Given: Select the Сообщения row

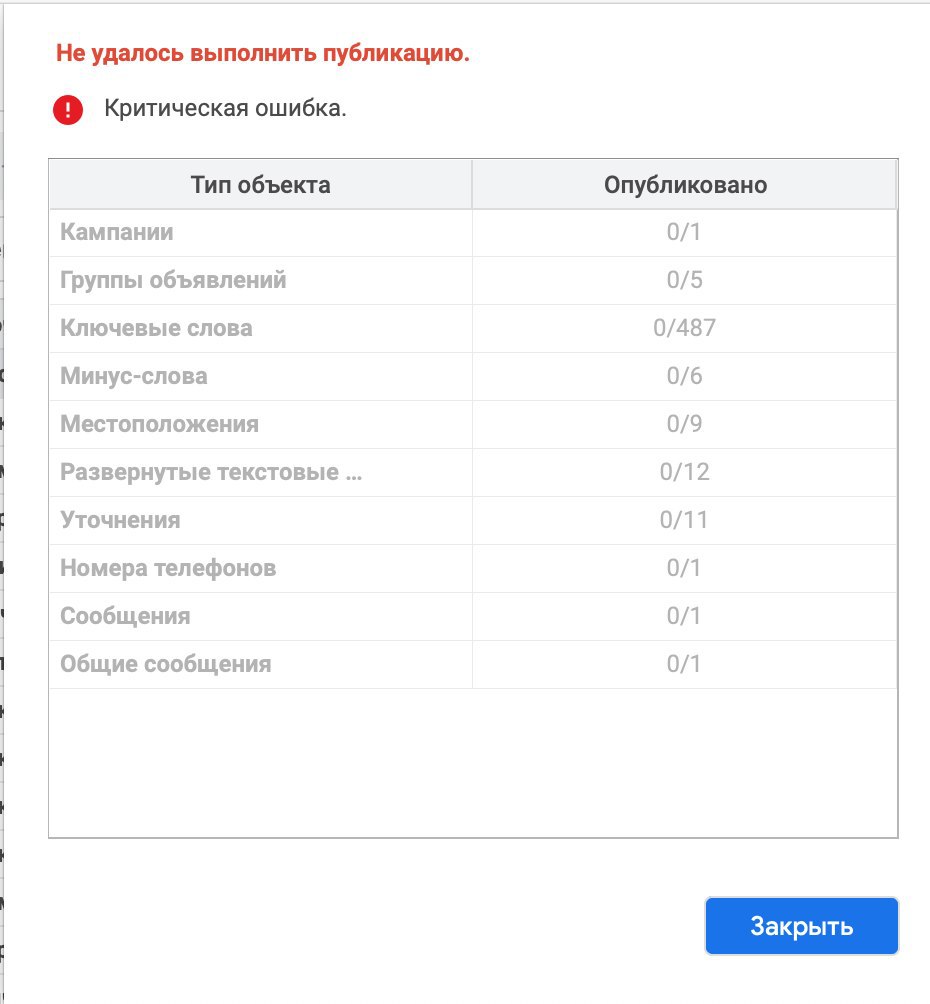Looking at the screenshot, I should 473,617.
